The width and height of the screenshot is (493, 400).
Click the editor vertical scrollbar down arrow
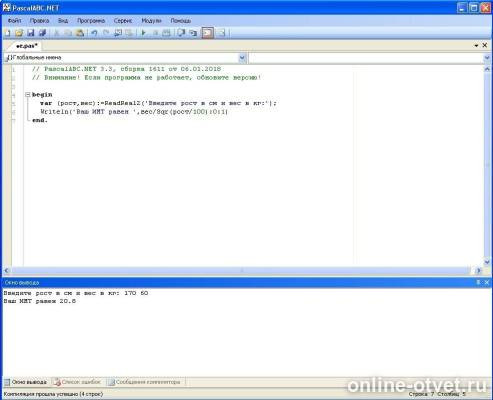(x=487, y=262)
